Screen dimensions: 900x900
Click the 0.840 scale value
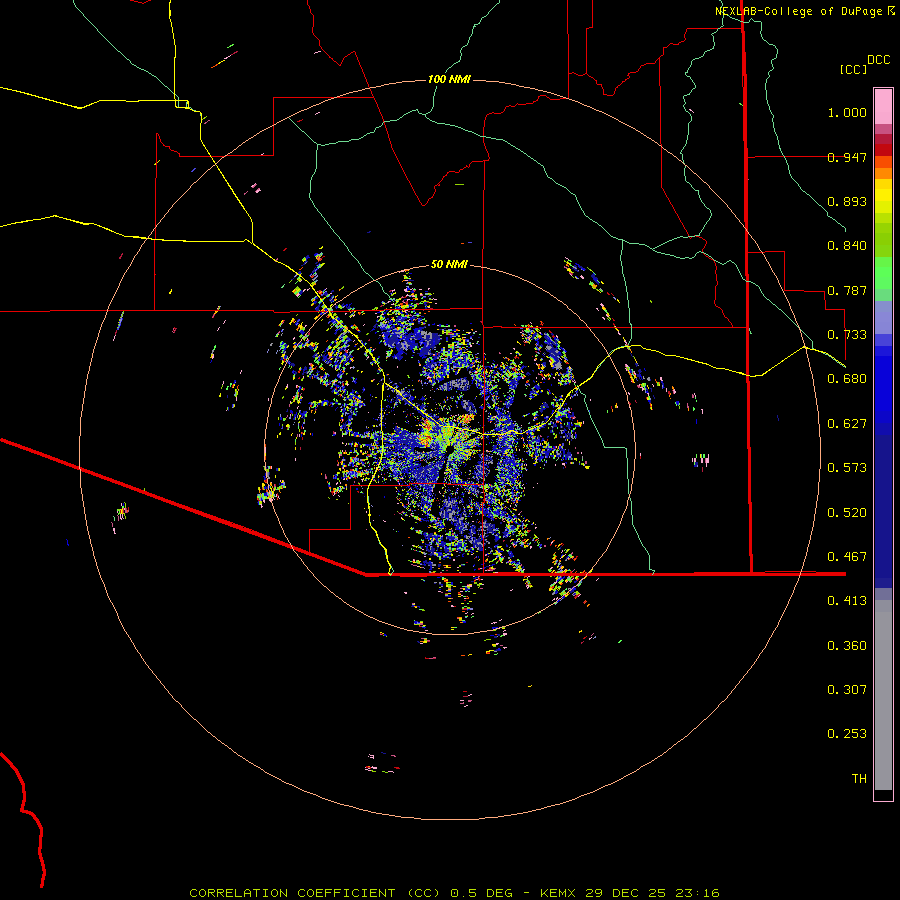[x=847, y=246]
